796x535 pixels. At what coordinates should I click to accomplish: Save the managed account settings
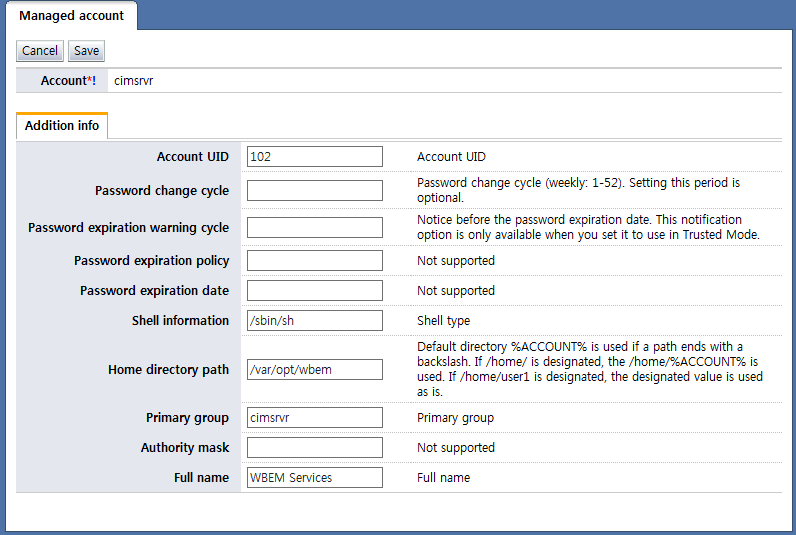coord(86,51)
